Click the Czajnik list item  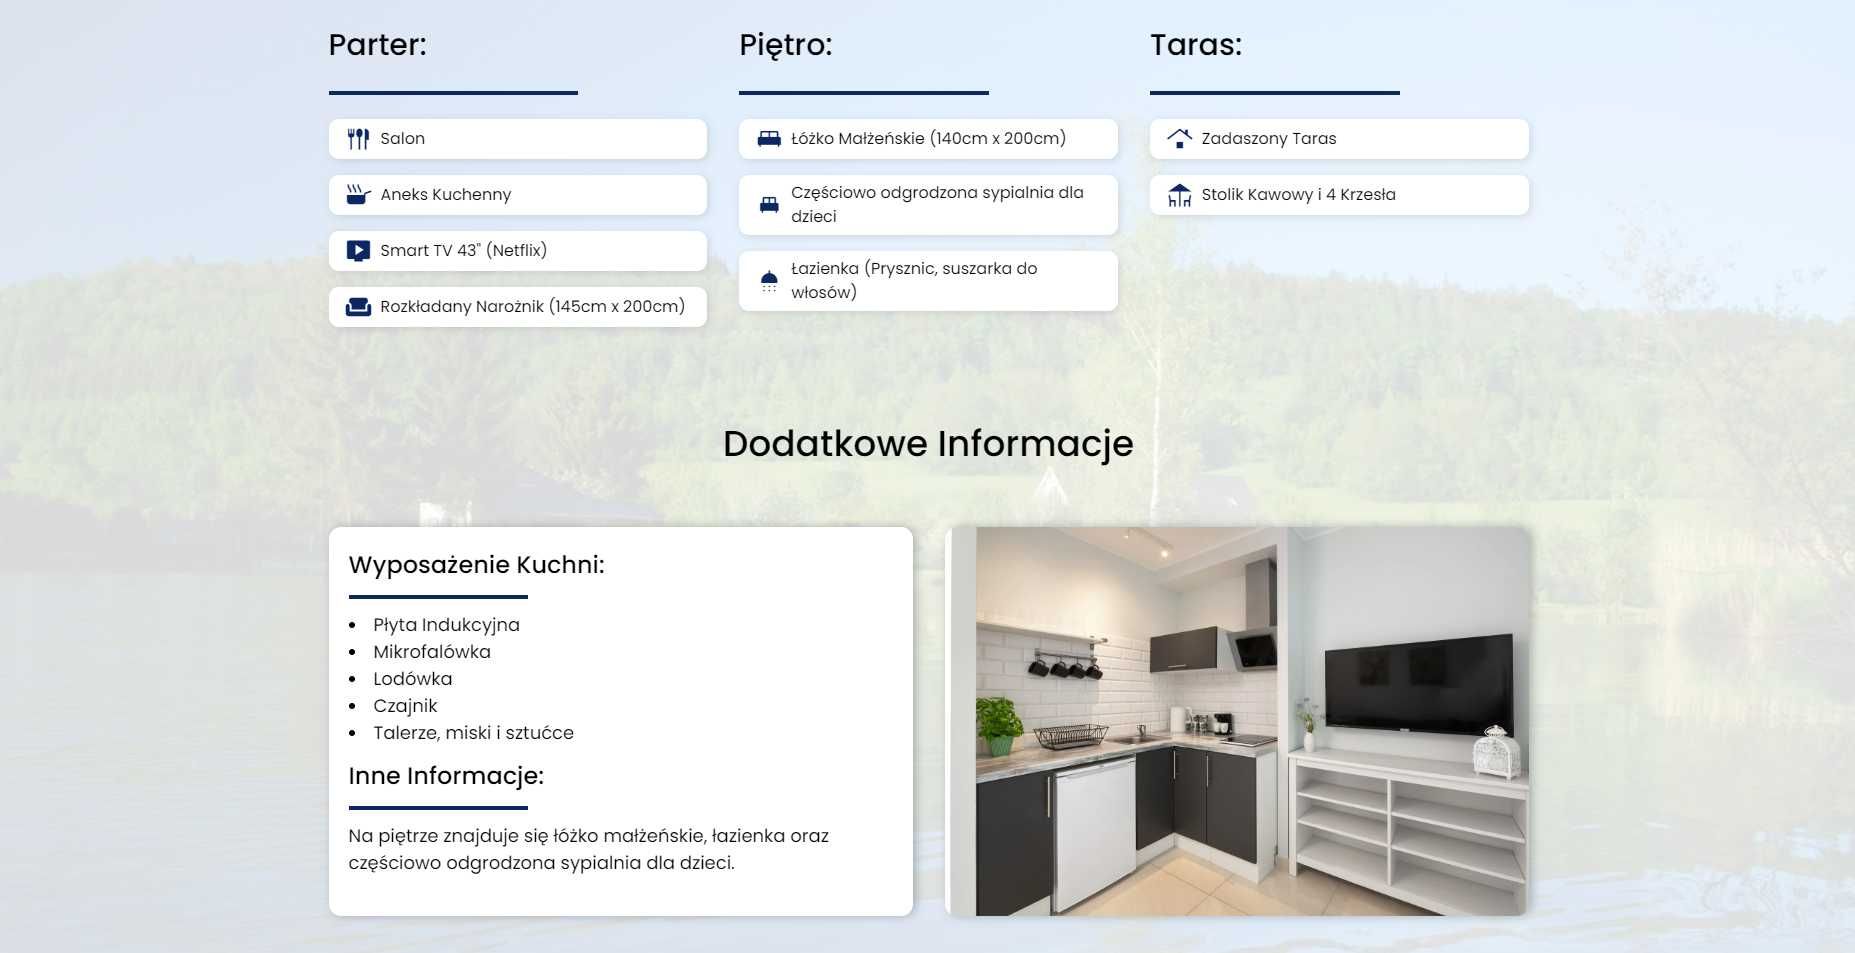[x=405, y=706]
